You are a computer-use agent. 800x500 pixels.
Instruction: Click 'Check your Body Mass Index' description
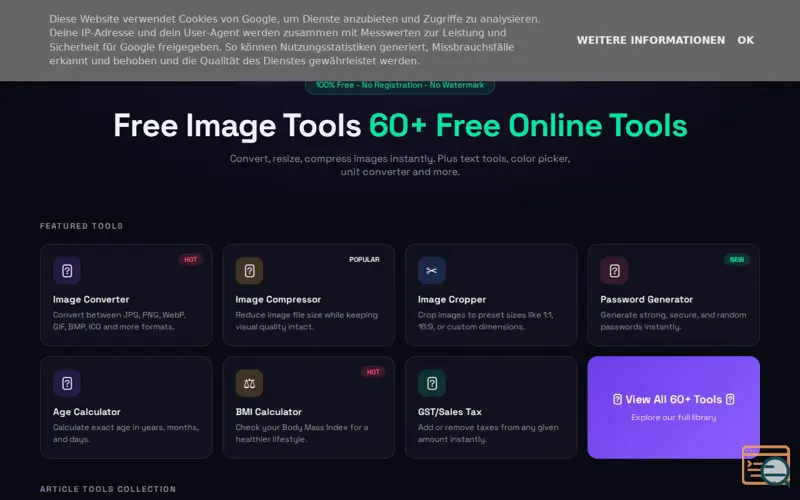click(302, 433)
